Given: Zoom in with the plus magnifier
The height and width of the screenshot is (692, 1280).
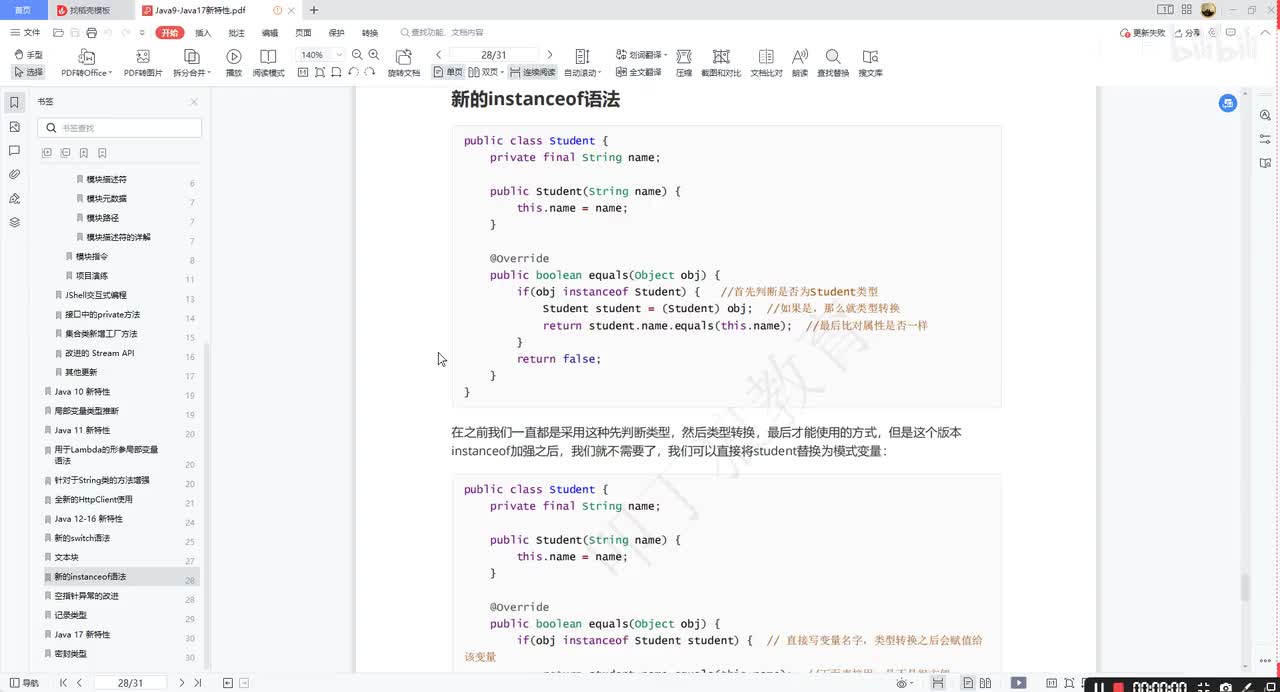Looking at the screenshot, I should [373, 55].
